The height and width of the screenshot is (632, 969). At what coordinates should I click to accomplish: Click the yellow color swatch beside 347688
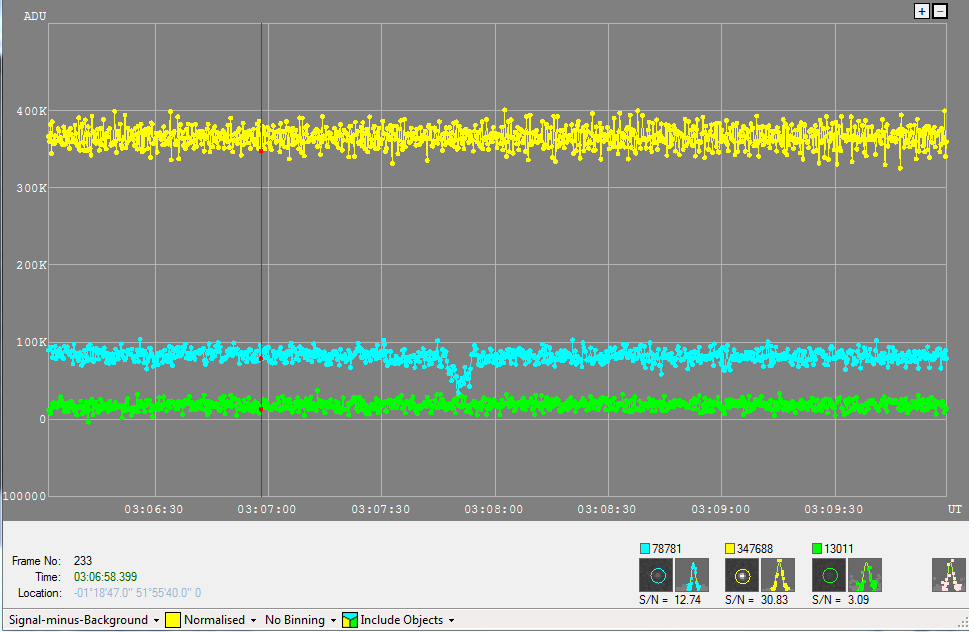pyautogui.click(x=730, y=549)
